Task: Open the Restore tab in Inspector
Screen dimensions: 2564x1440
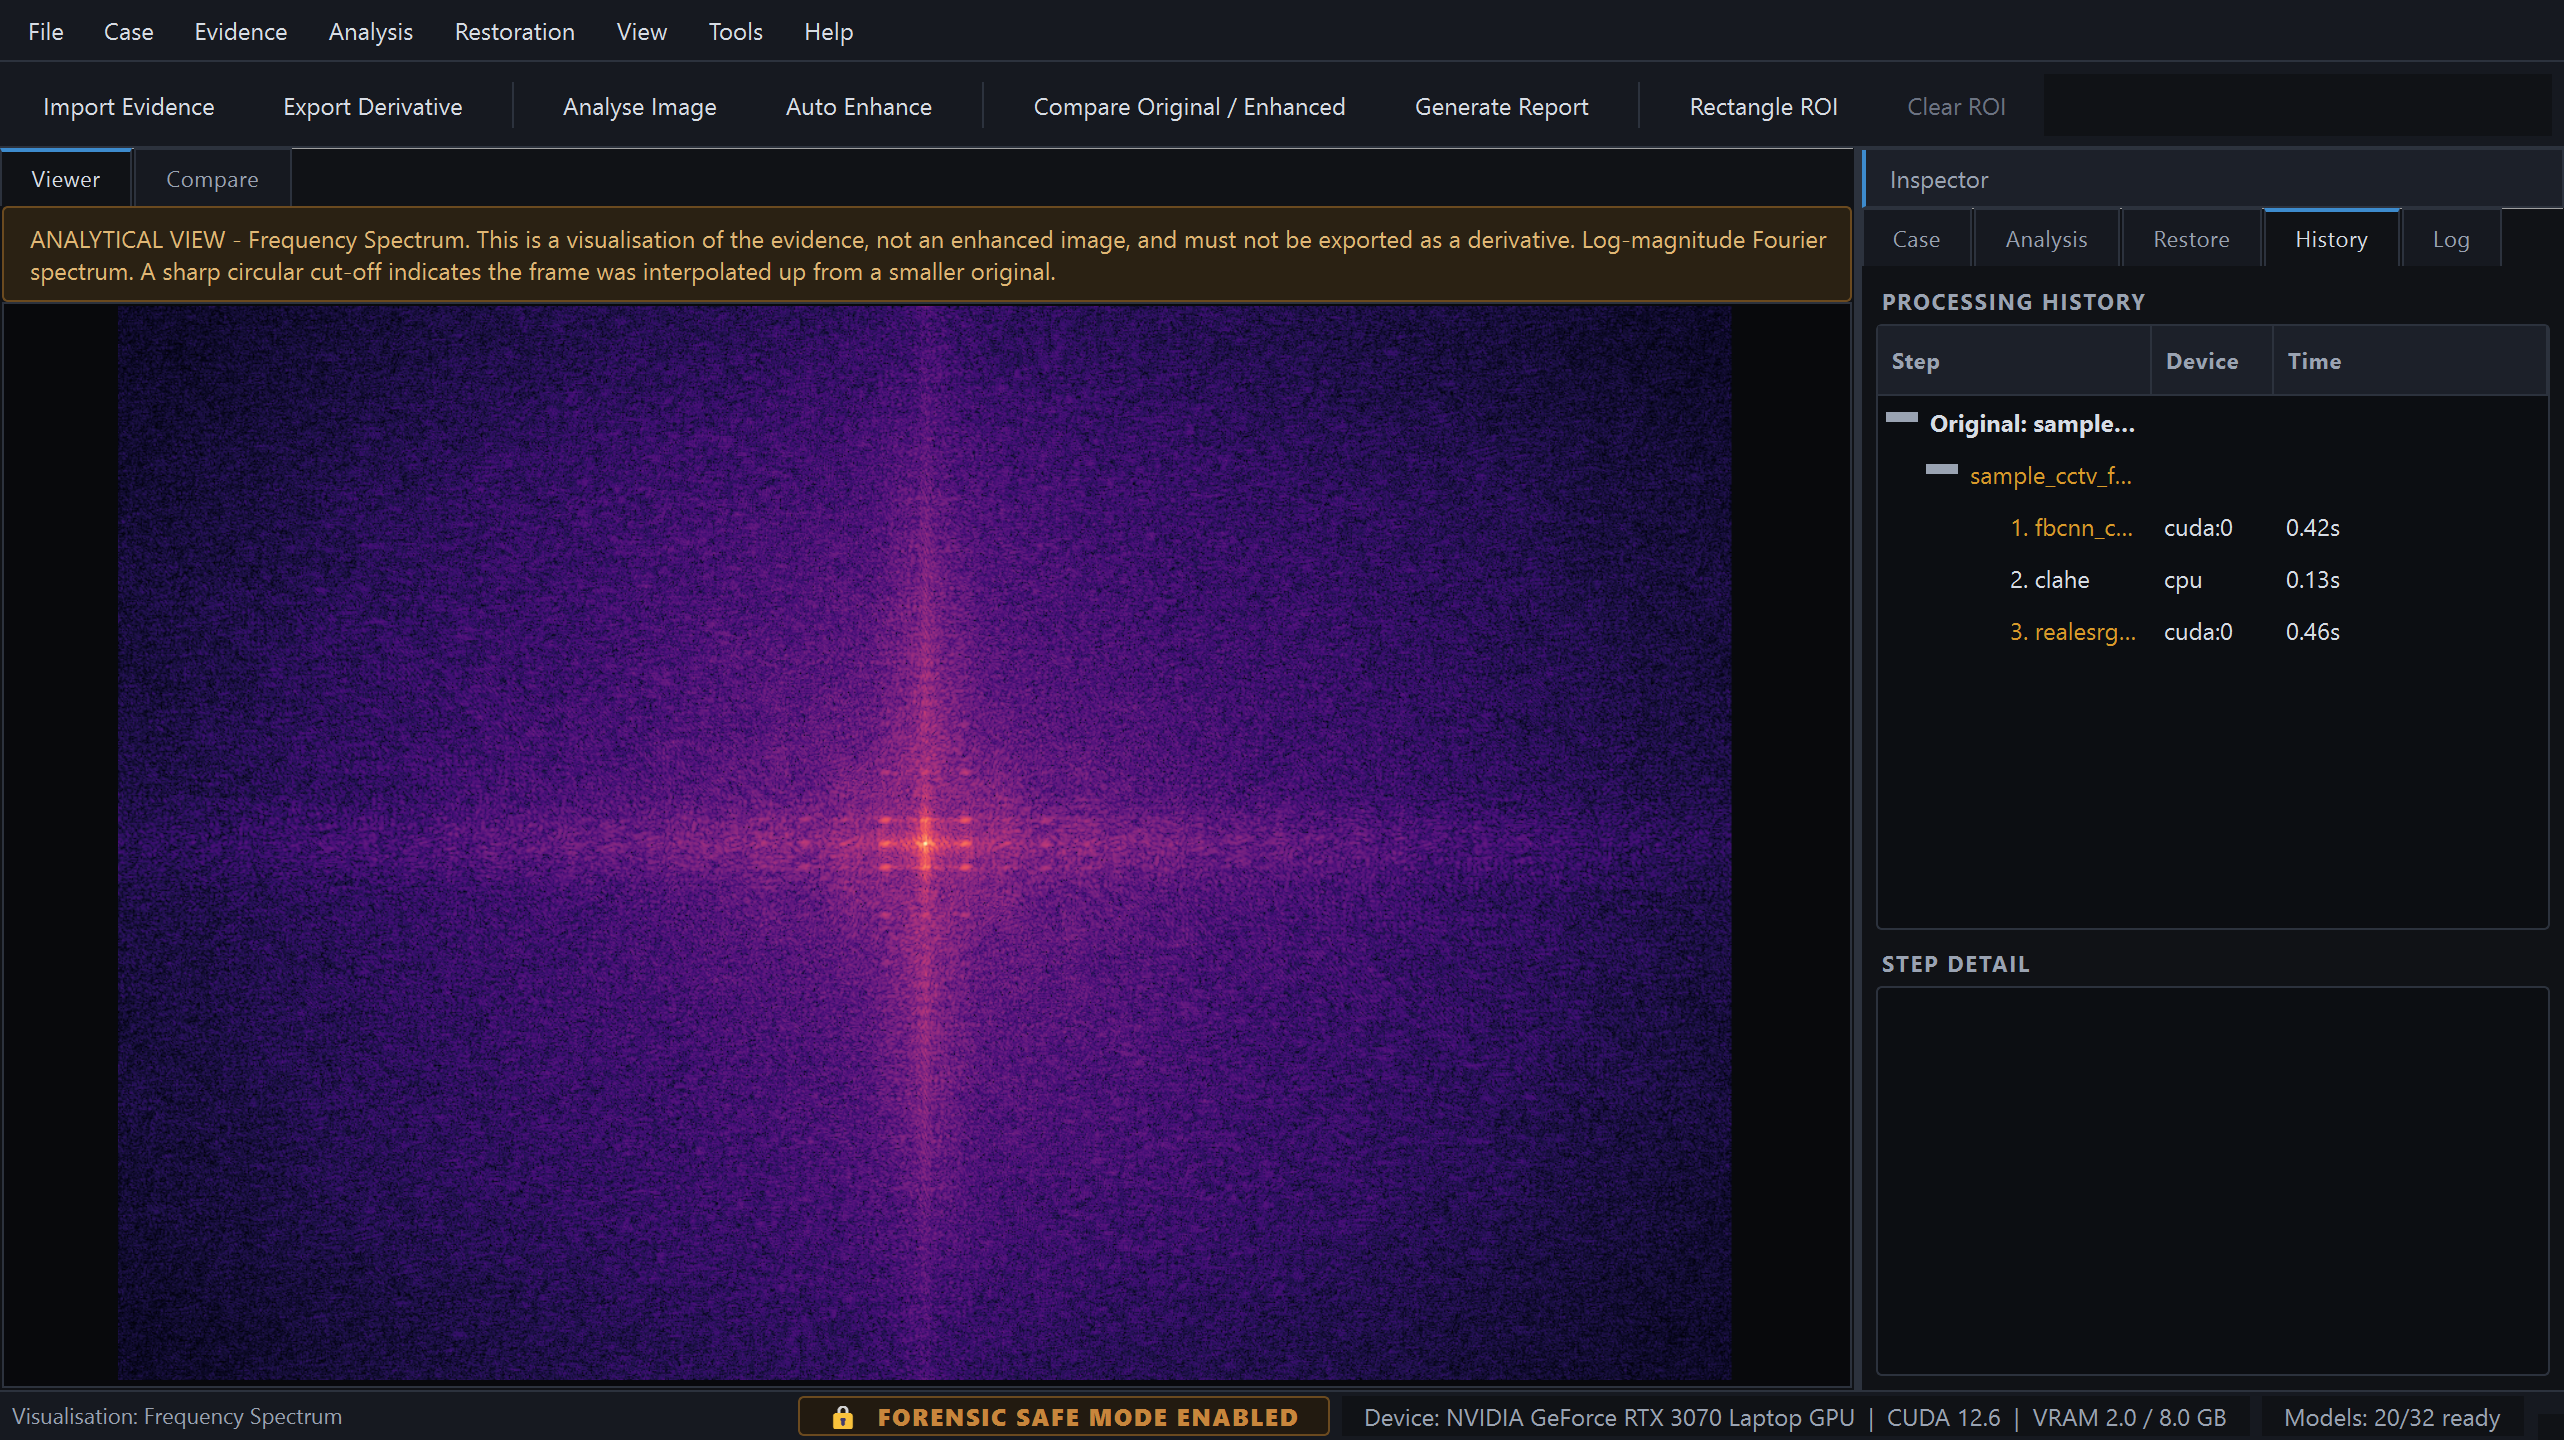Action: click(2191, 239)
